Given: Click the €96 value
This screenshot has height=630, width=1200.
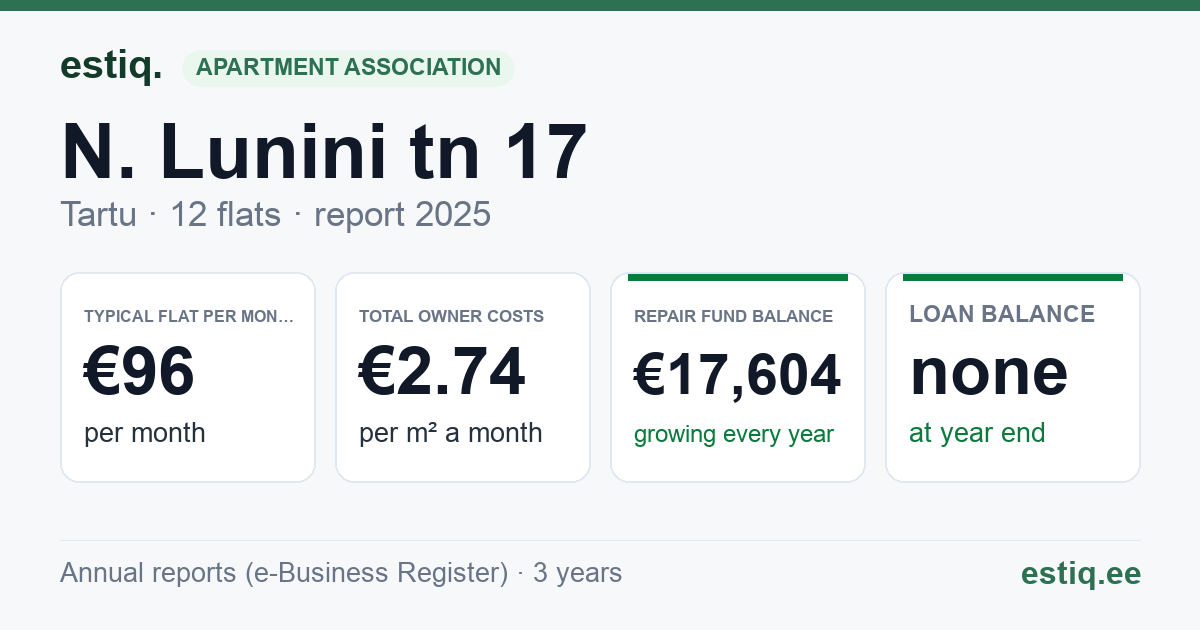Looking at the screenshot, I should [139, 372].
